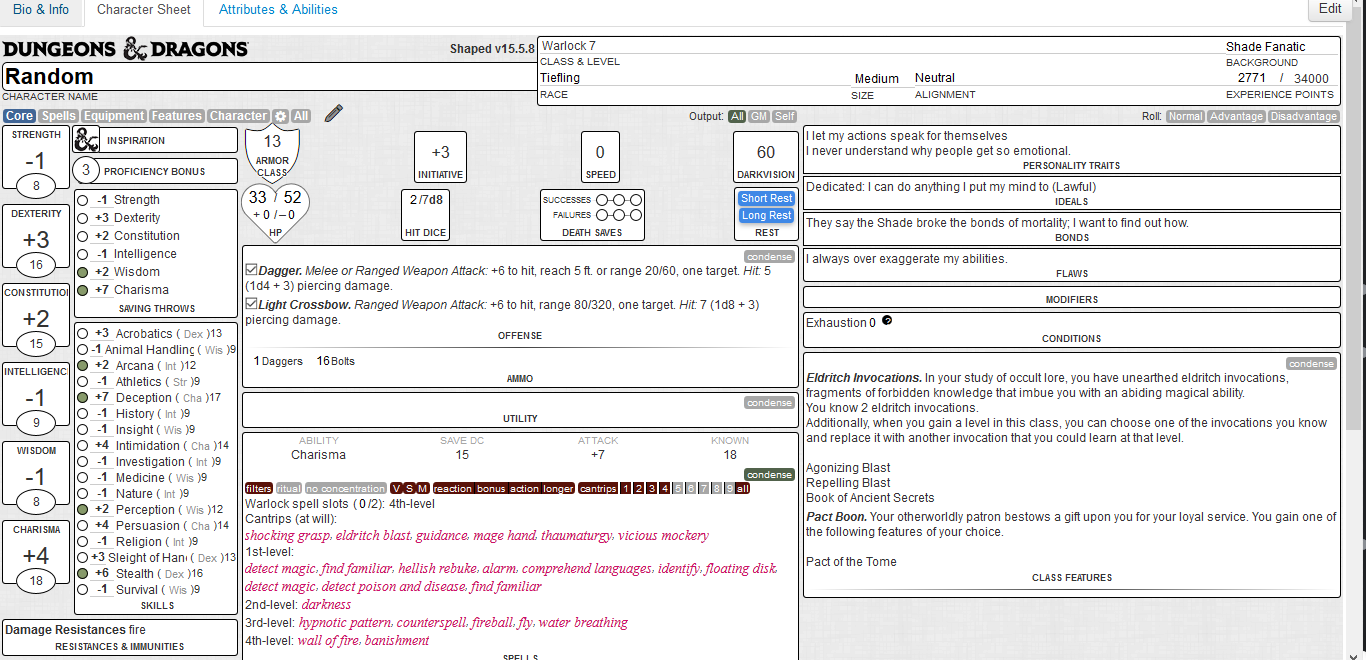Toggle Acrobatics skill proficiency circle
Viewport: 1366px width, 660px height.
(83, 334)
